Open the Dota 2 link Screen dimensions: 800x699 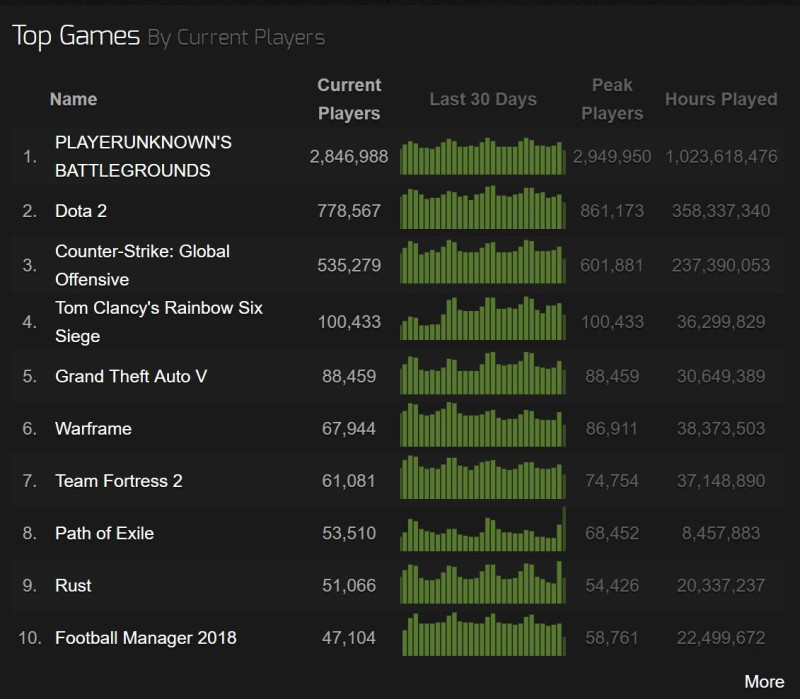[x=81, y=211]
